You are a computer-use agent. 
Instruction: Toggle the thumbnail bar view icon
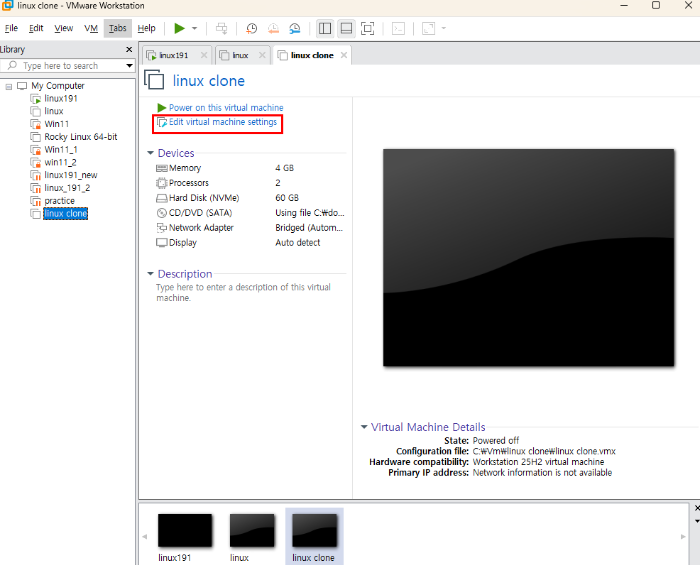coord(346,29)
